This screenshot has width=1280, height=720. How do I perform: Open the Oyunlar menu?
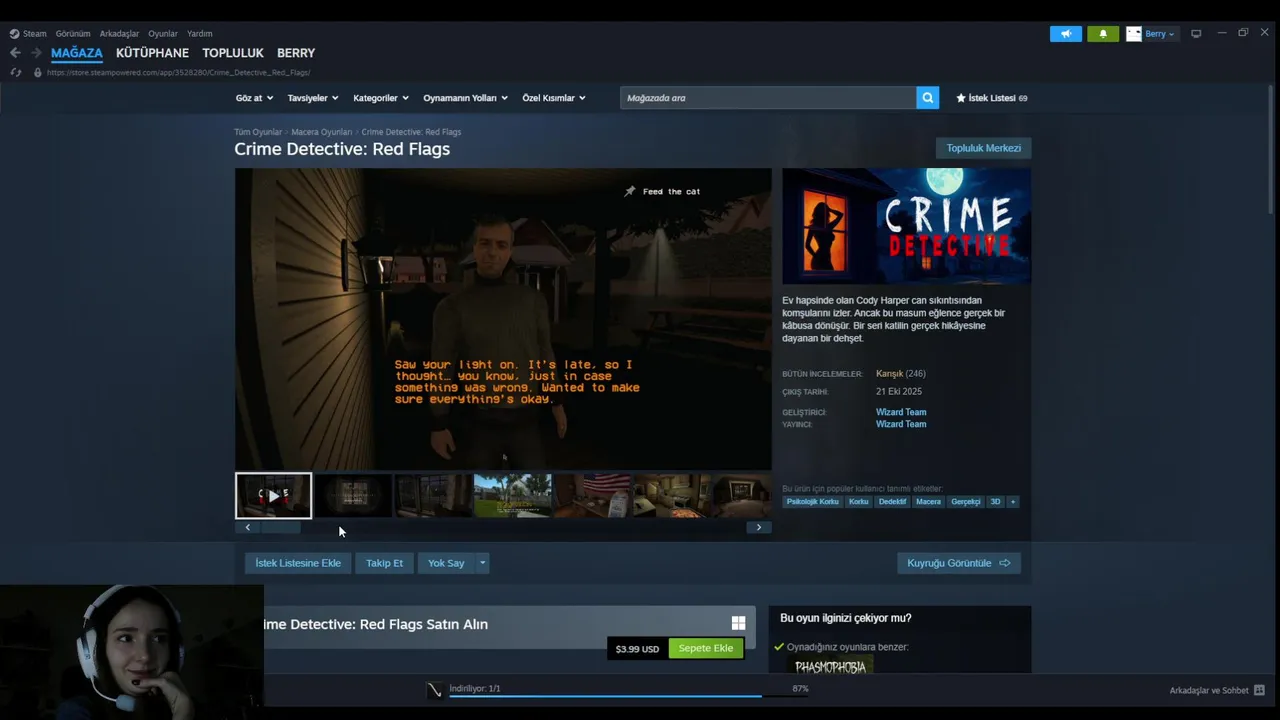tap(163, 34)
